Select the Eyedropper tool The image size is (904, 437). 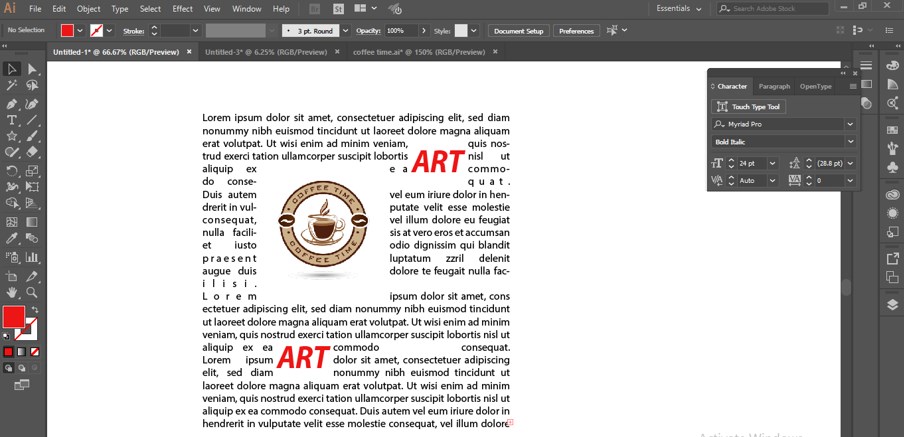point(12,239)
